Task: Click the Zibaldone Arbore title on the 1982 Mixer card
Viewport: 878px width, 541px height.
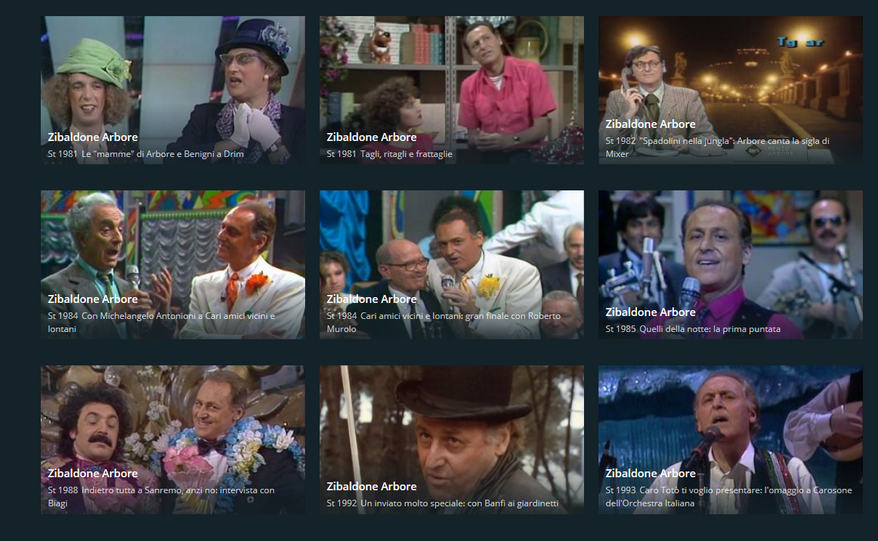Action: tap(650, 124)
